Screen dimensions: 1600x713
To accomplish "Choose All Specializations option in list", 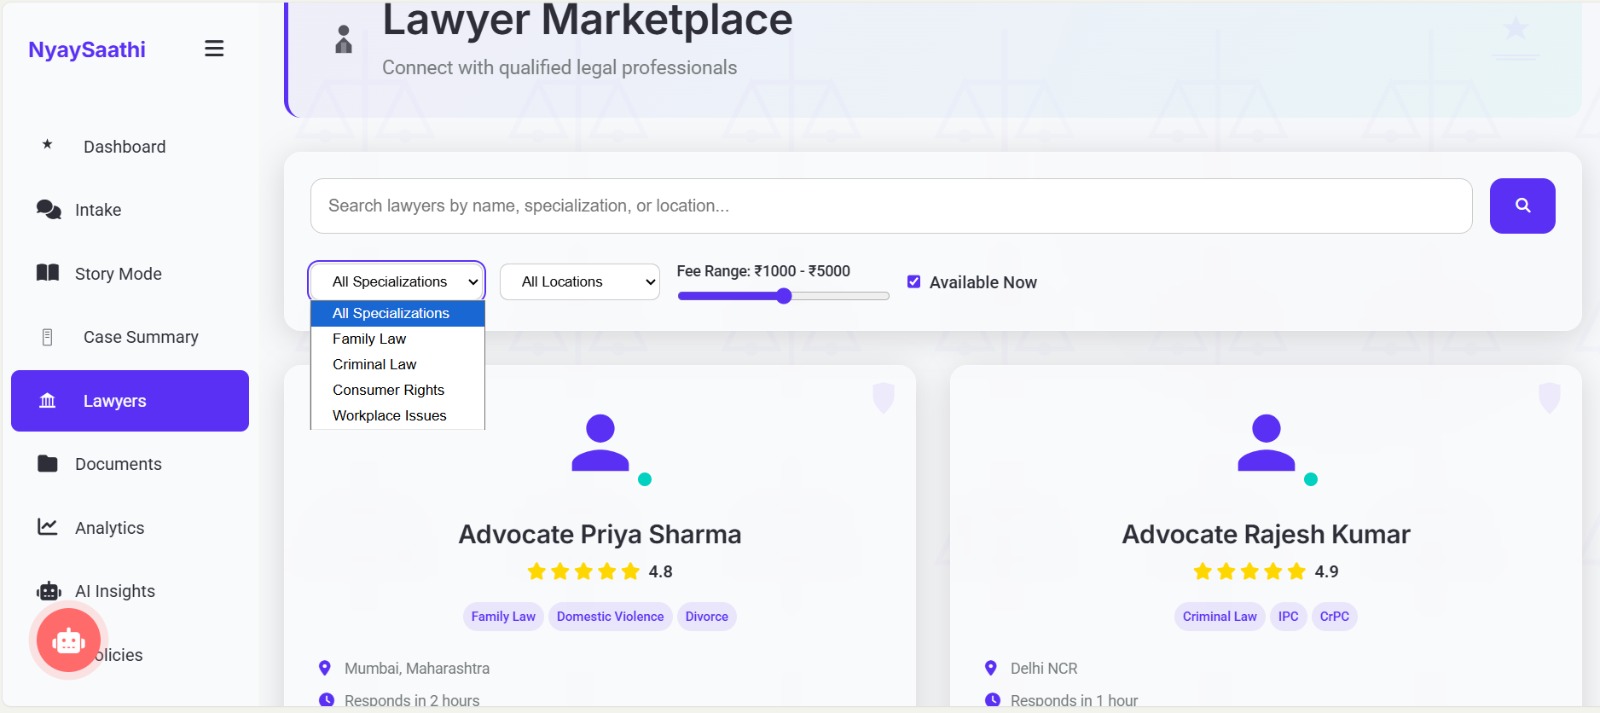I will tap(397, 313).
